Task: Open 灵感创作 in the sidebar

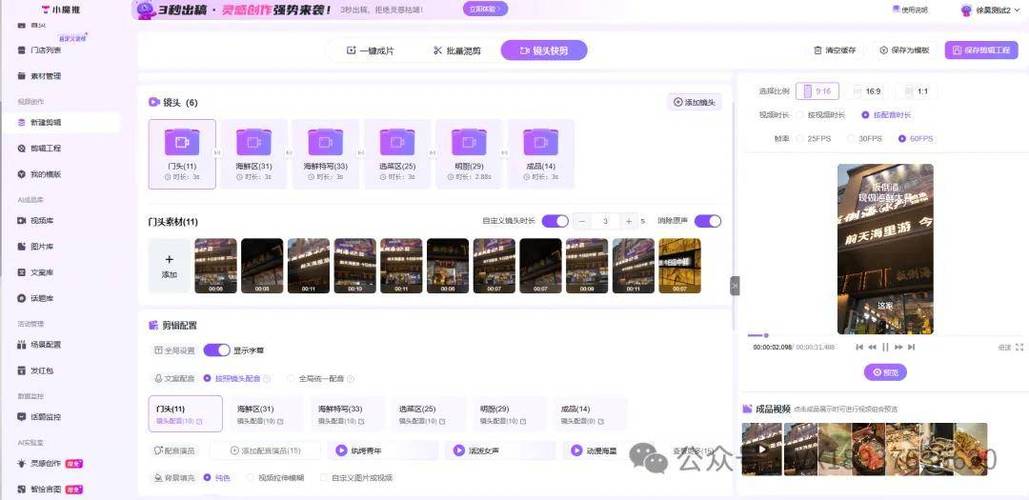Action: tap(49, 463)
